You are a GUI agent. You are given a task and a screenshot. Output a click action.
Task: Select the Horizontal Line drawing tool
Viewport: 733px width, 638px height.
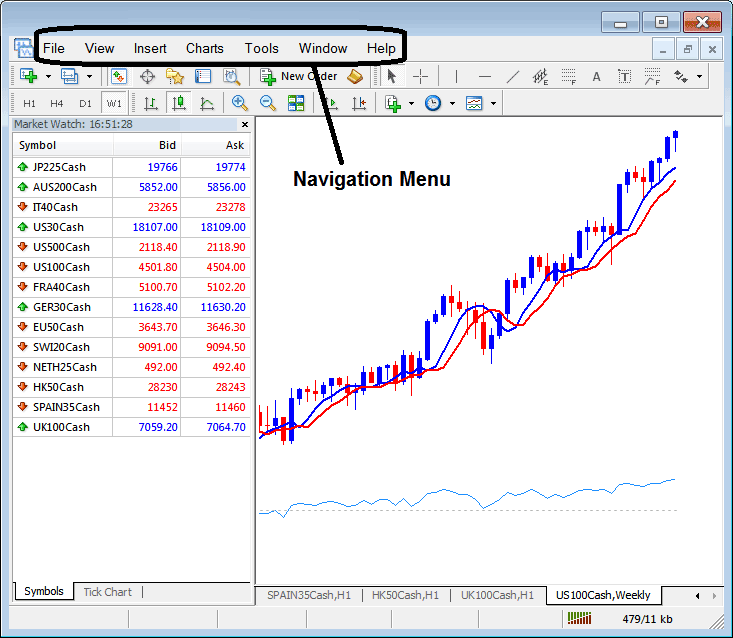click(485, 76)
